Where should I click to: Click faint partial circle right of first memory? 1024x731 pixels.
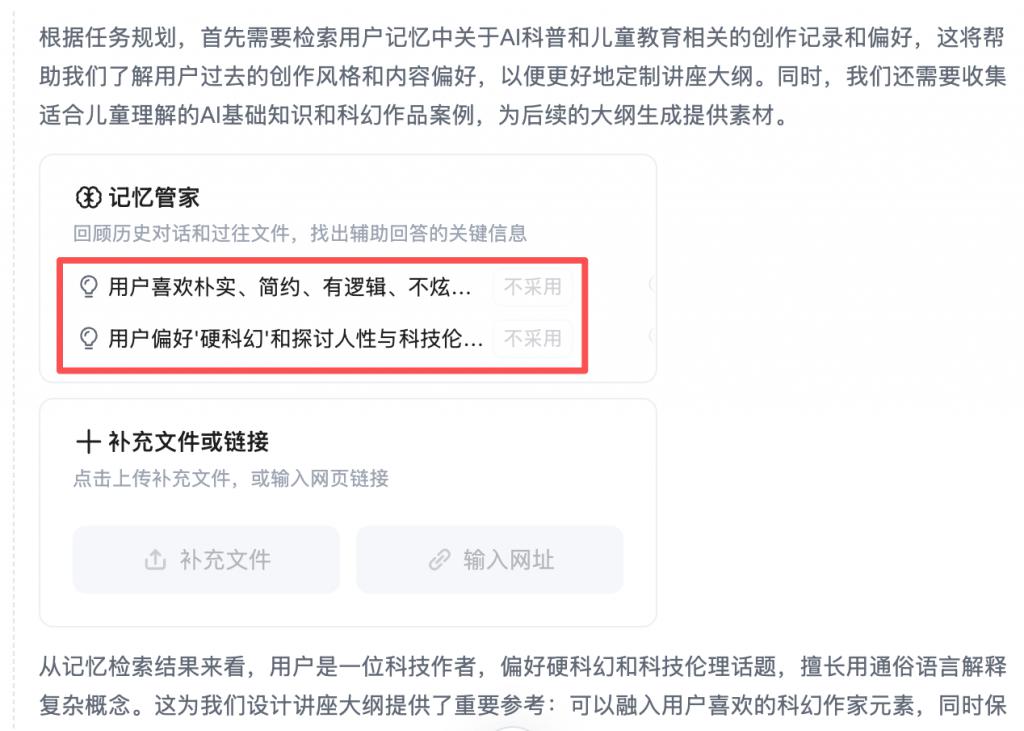pos(652,285)
